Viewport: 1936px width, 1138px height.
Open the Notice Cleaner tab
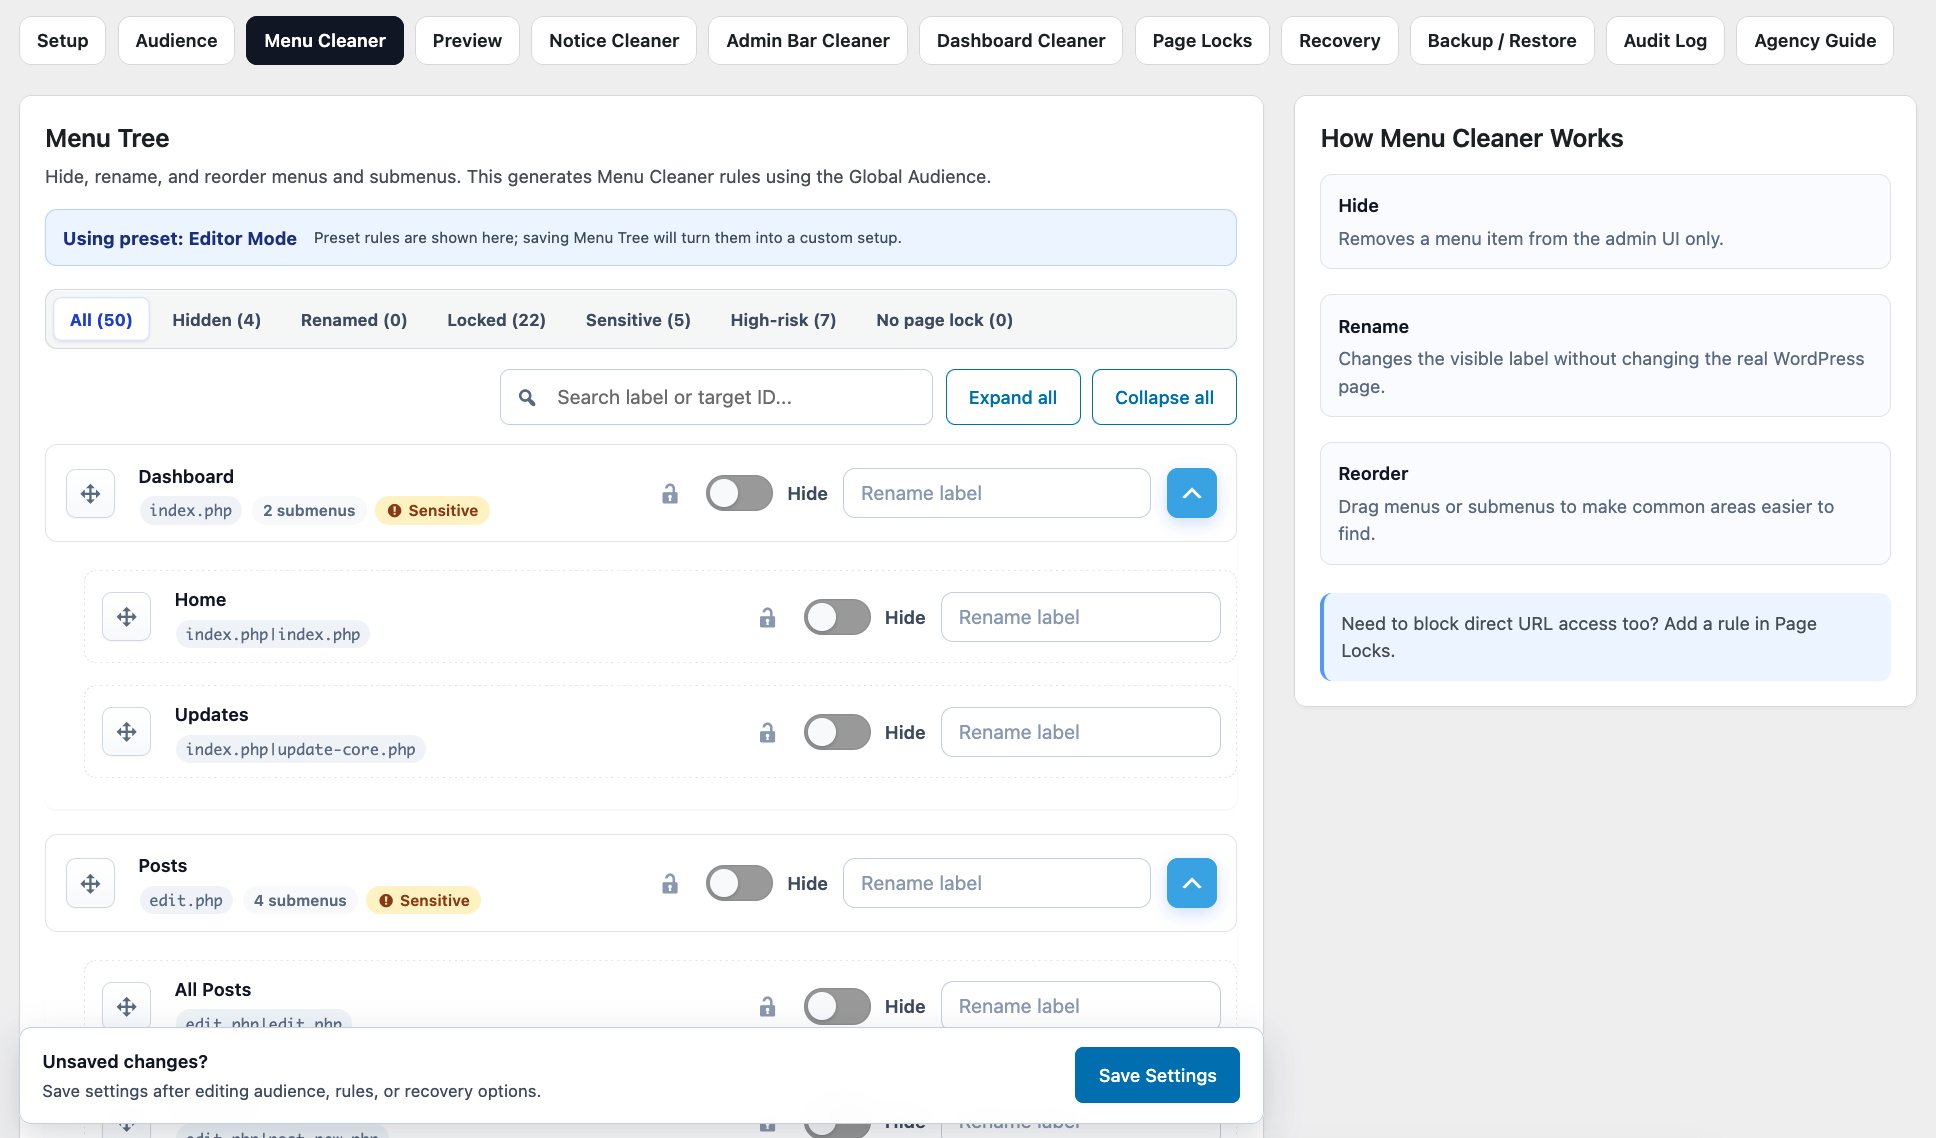614,41
